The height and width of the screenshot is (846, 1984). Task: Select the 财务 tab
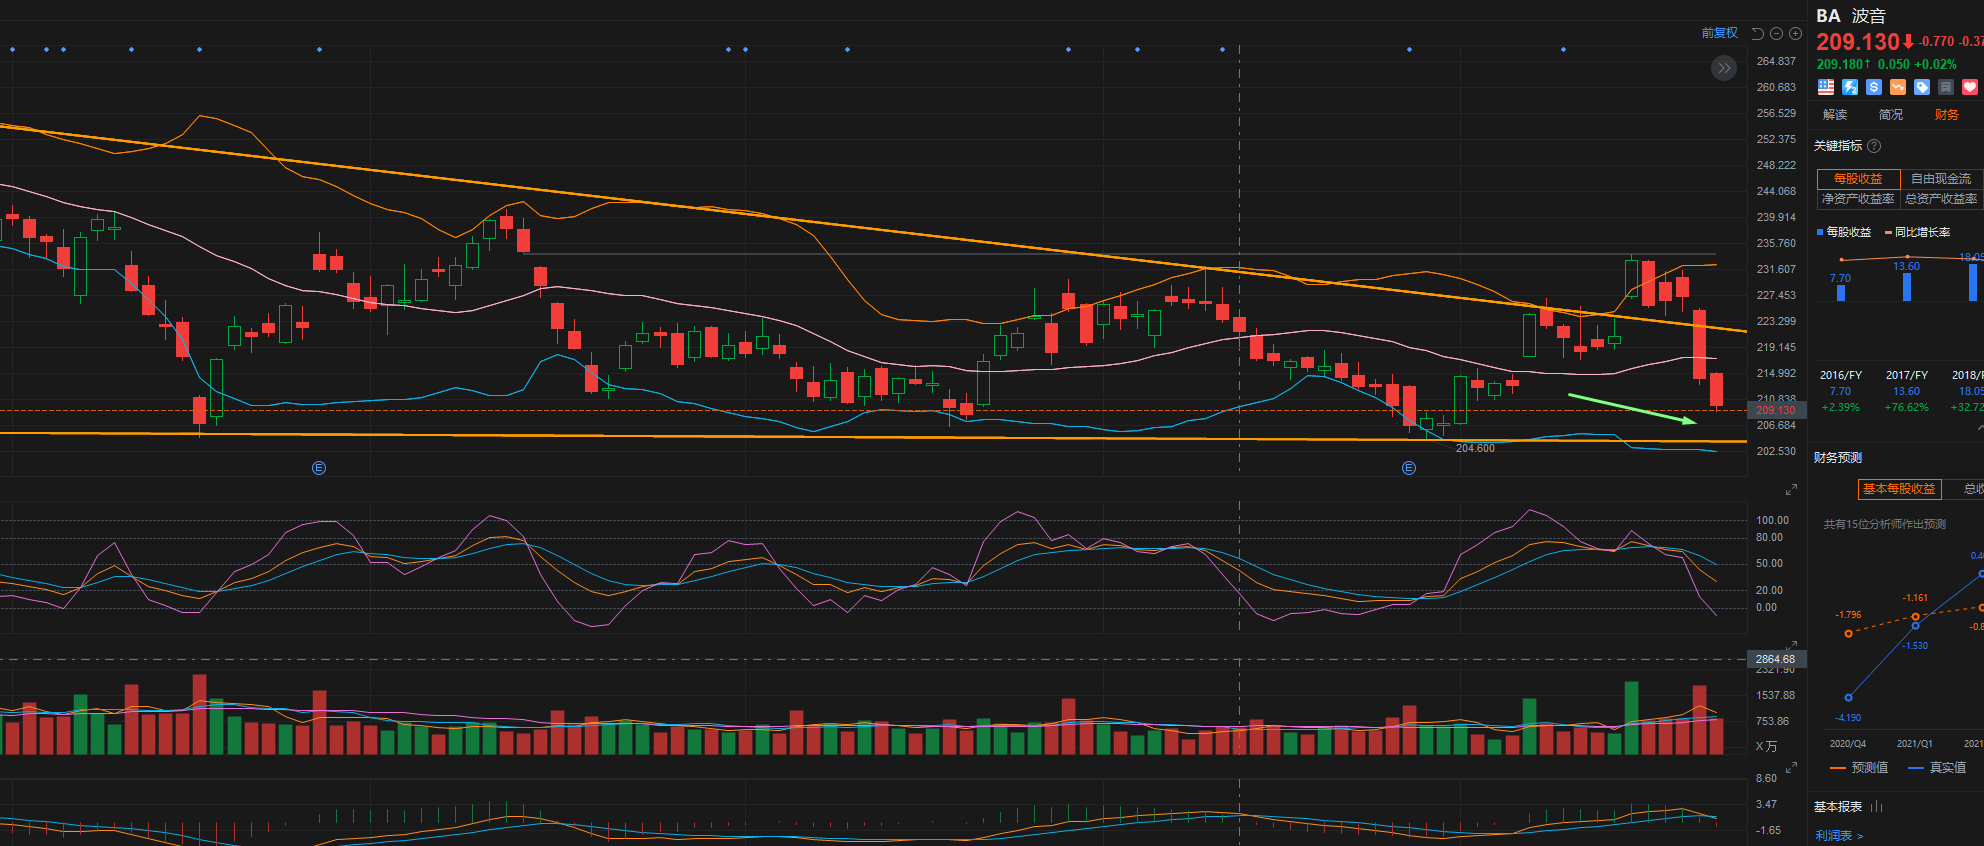click(x=1947, y=115)
